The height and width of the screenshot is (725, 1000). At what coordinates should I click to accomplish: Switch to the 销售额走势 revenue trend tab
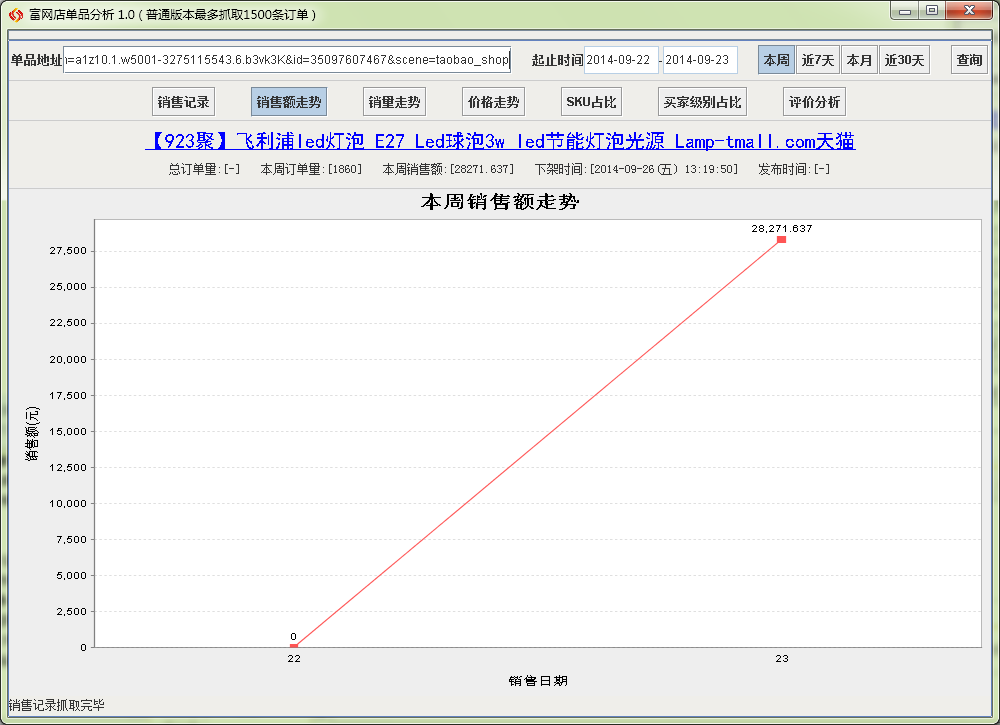click(289, 102)
